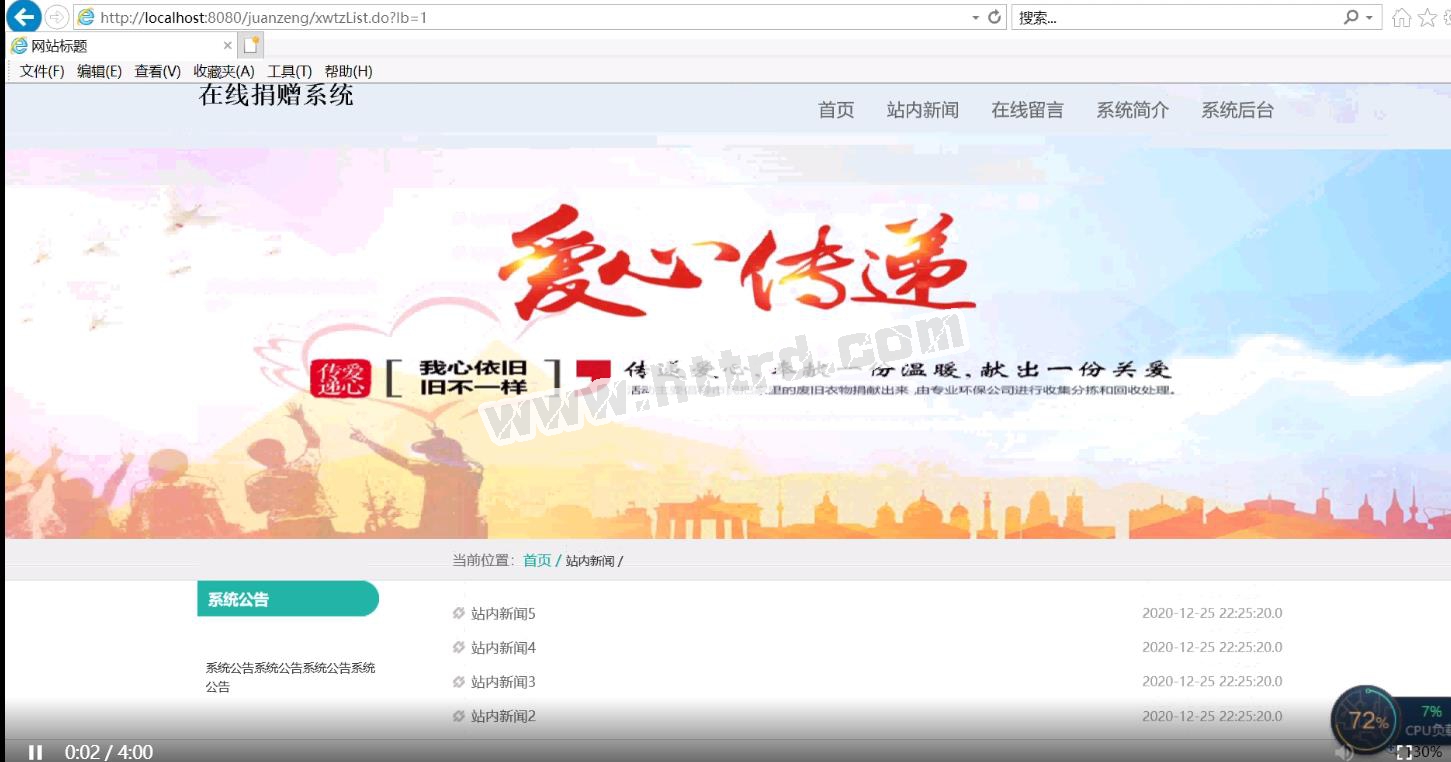Open 在线留言 navigation link

click(1027, 110)
